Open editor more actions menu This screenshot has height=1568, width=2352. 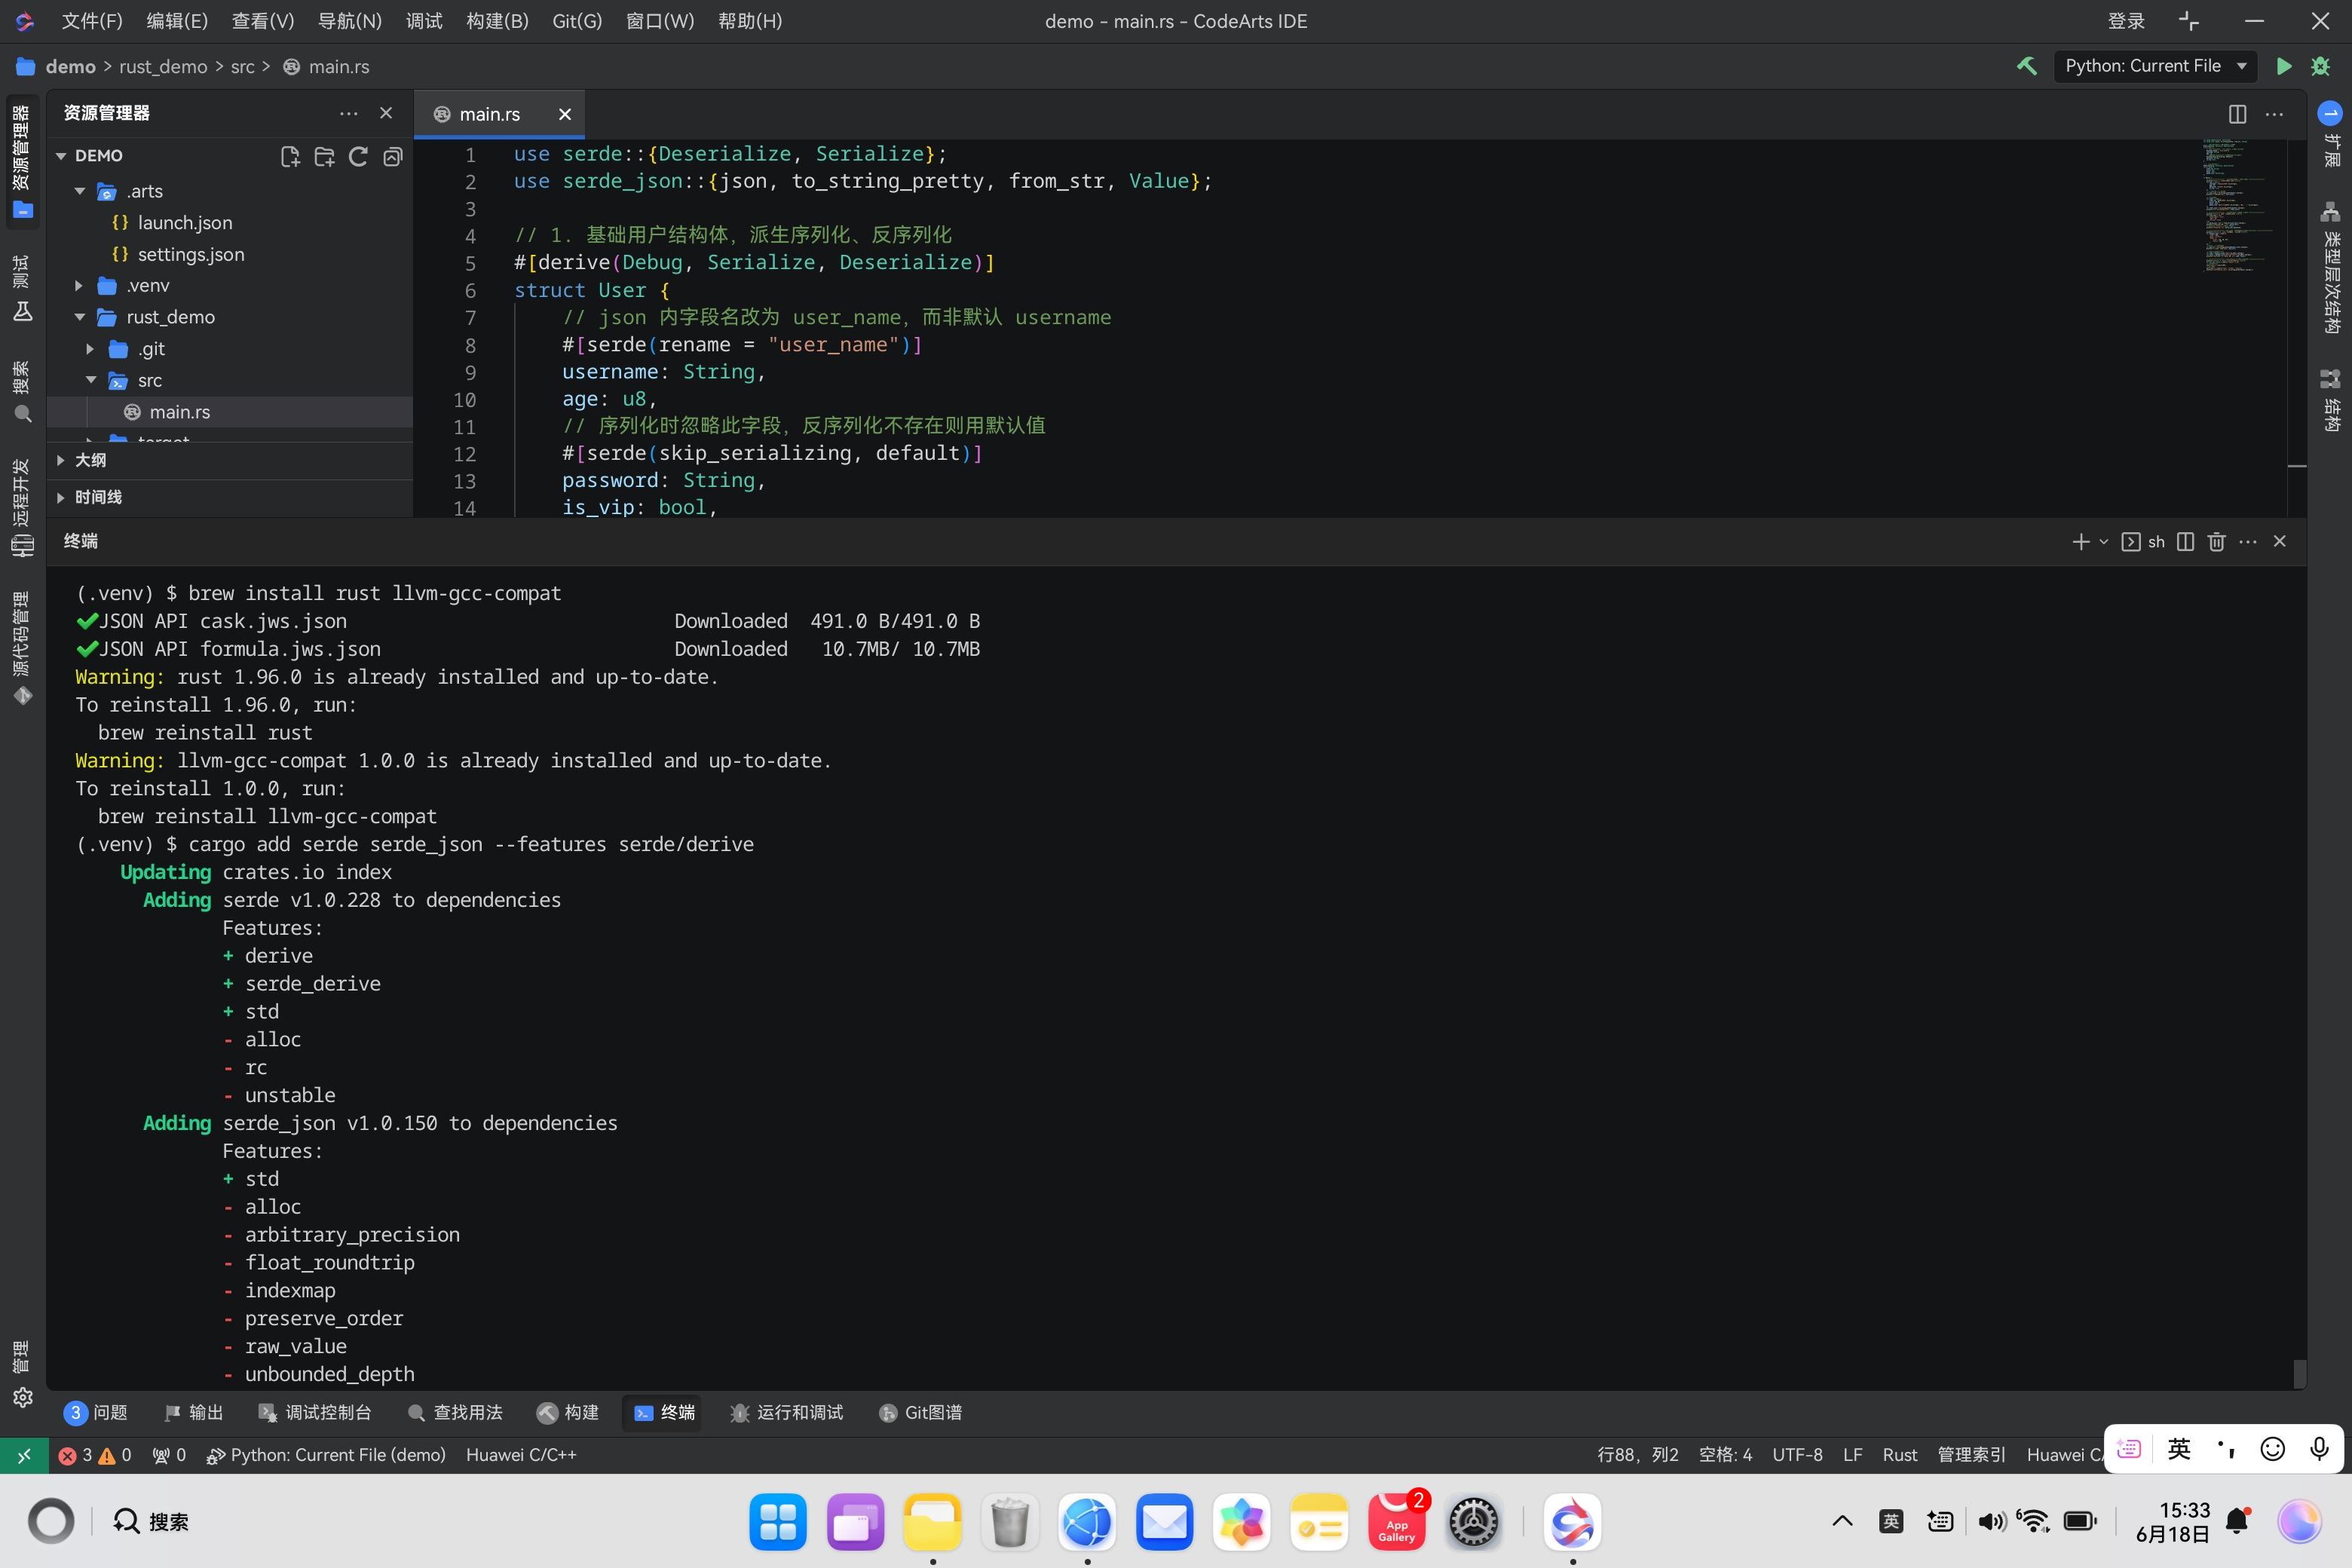(x=2275, y=114)
